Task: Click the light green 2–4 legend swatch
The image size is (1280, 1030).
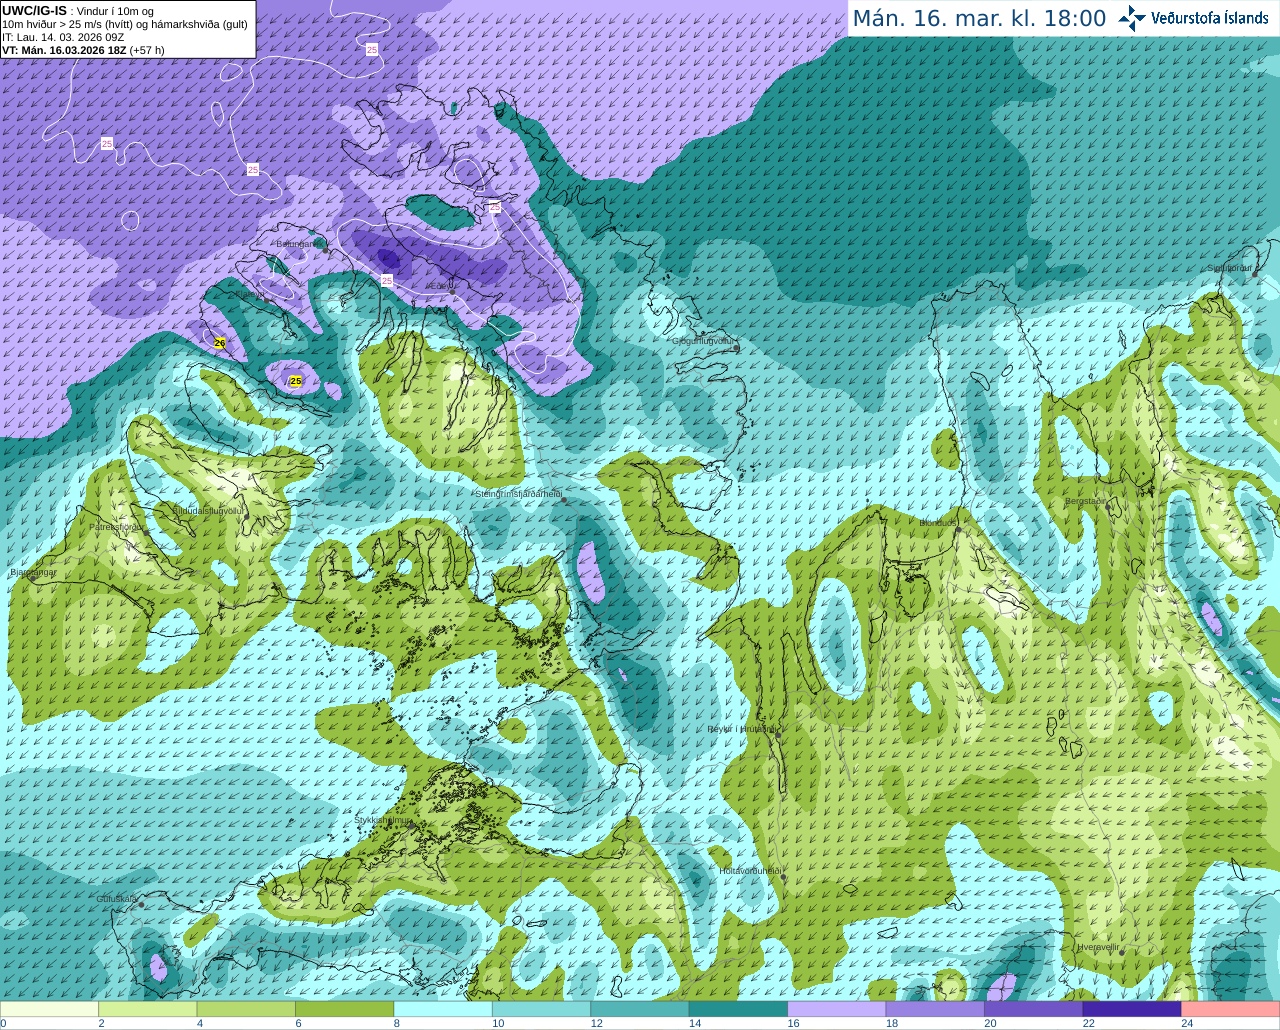Action: click(x=149, y=1009)
